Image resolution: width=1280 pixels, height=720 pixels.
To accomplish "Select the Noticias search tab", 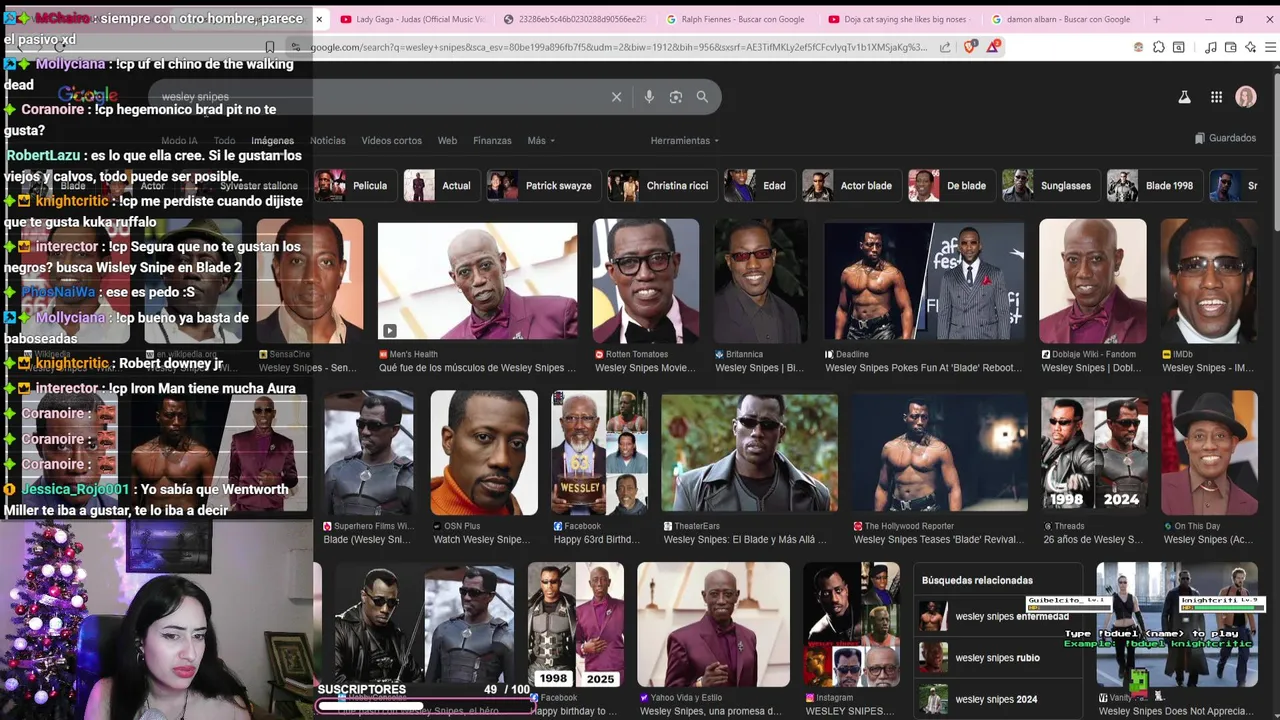I will click(x=327, y=141).
